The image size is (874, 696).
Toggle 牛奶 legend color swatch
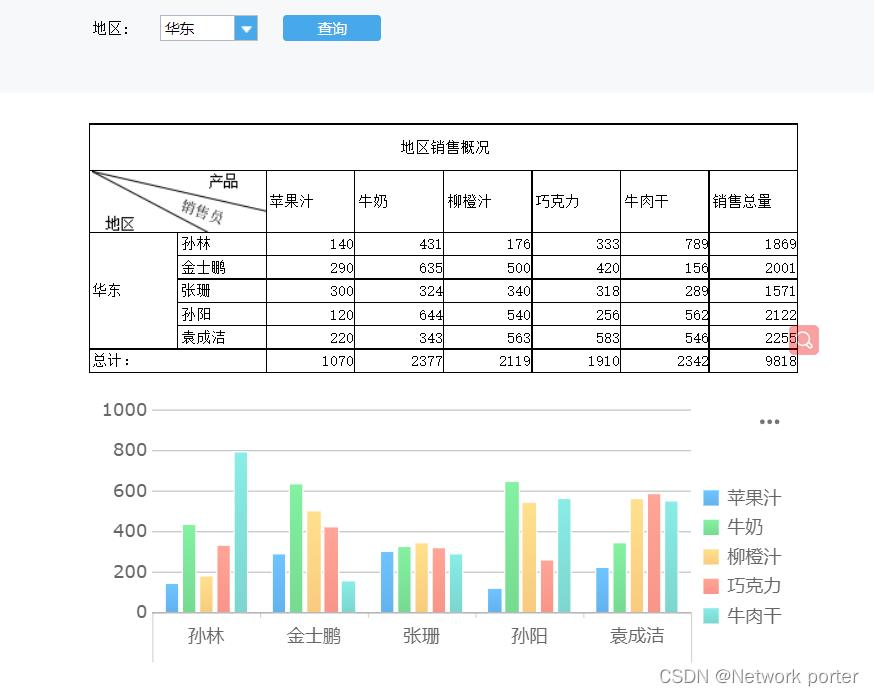pos(711,527)
